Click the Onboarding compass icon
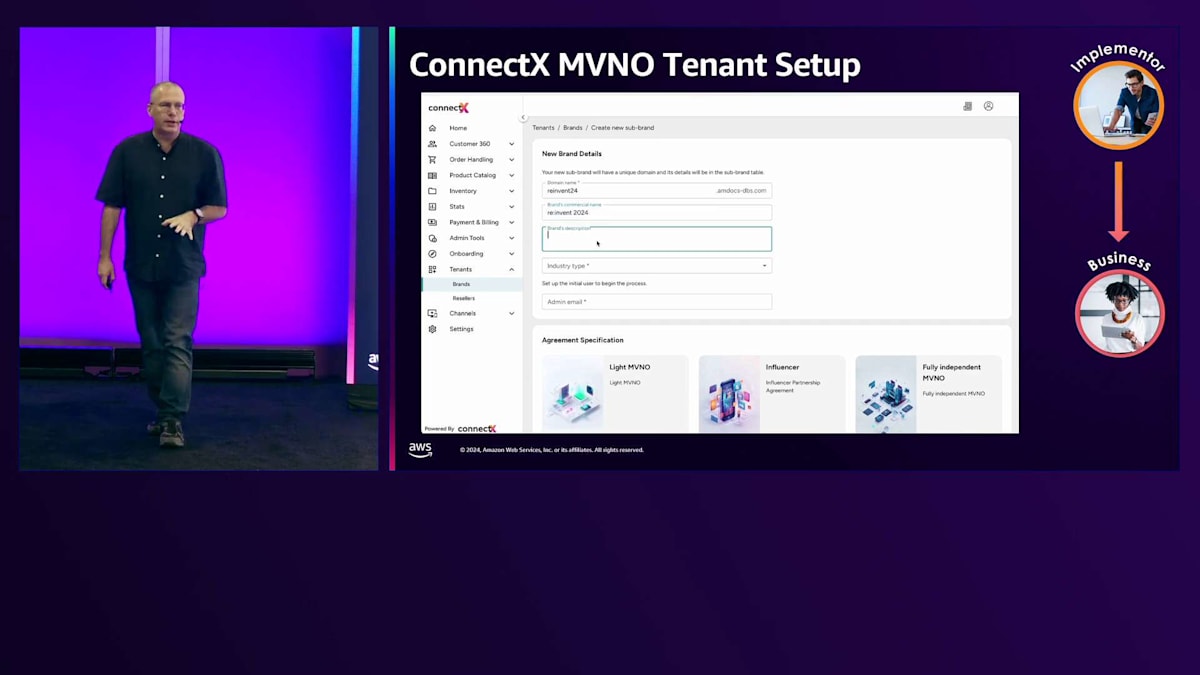Viewport: 1200px width, 675px height. point(432,253)
